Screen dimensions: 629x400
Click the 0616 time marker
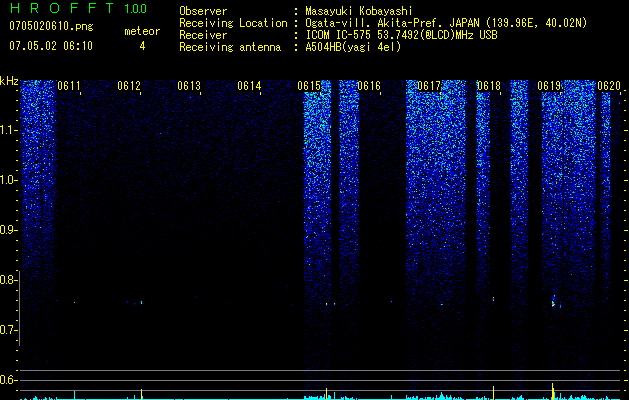(369, 86)
